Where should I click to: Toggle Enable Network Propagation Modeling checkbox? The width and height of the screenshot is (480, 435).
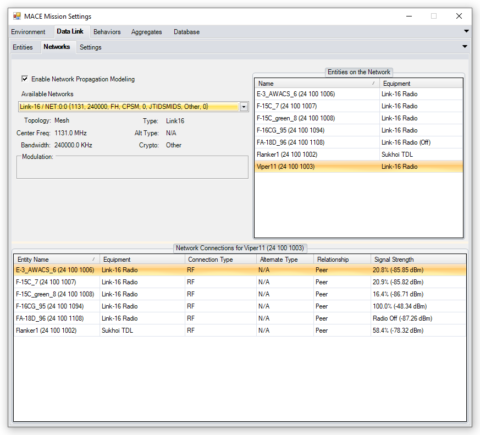pos(24,79)
